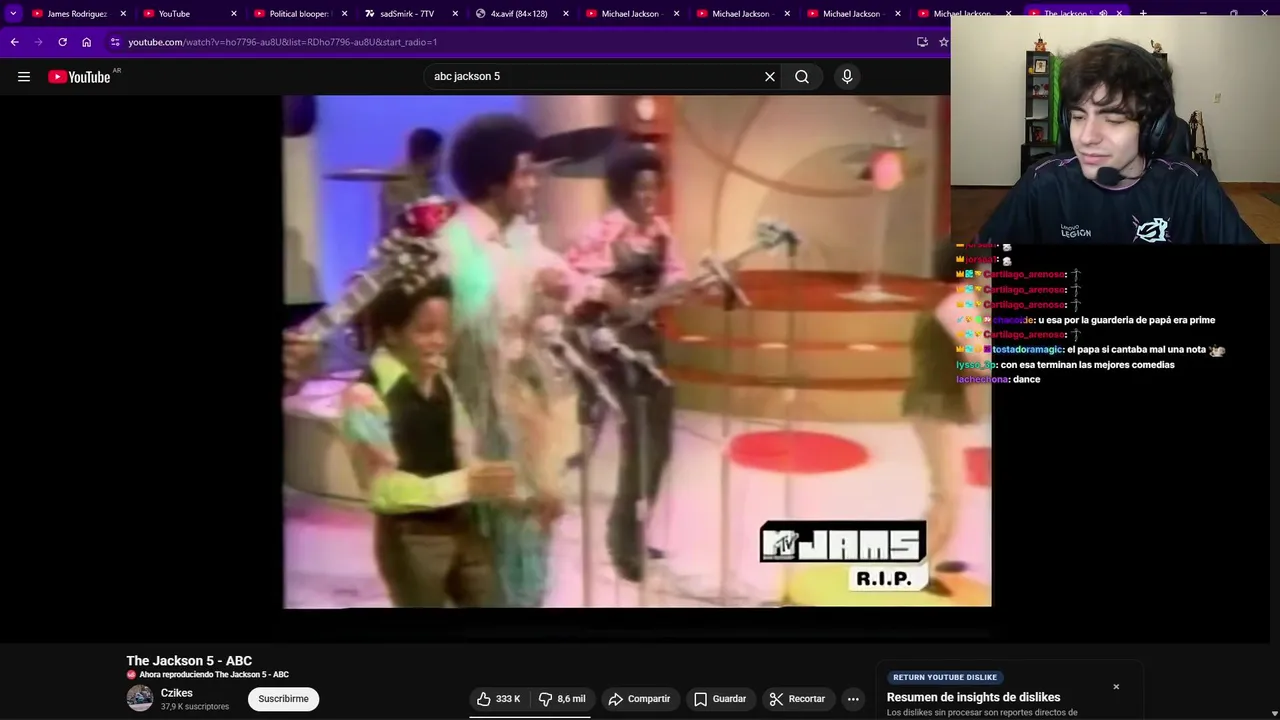Click the guarderia de papá era prime message
The image size is (1280, 720).
tap(1127, 320)
